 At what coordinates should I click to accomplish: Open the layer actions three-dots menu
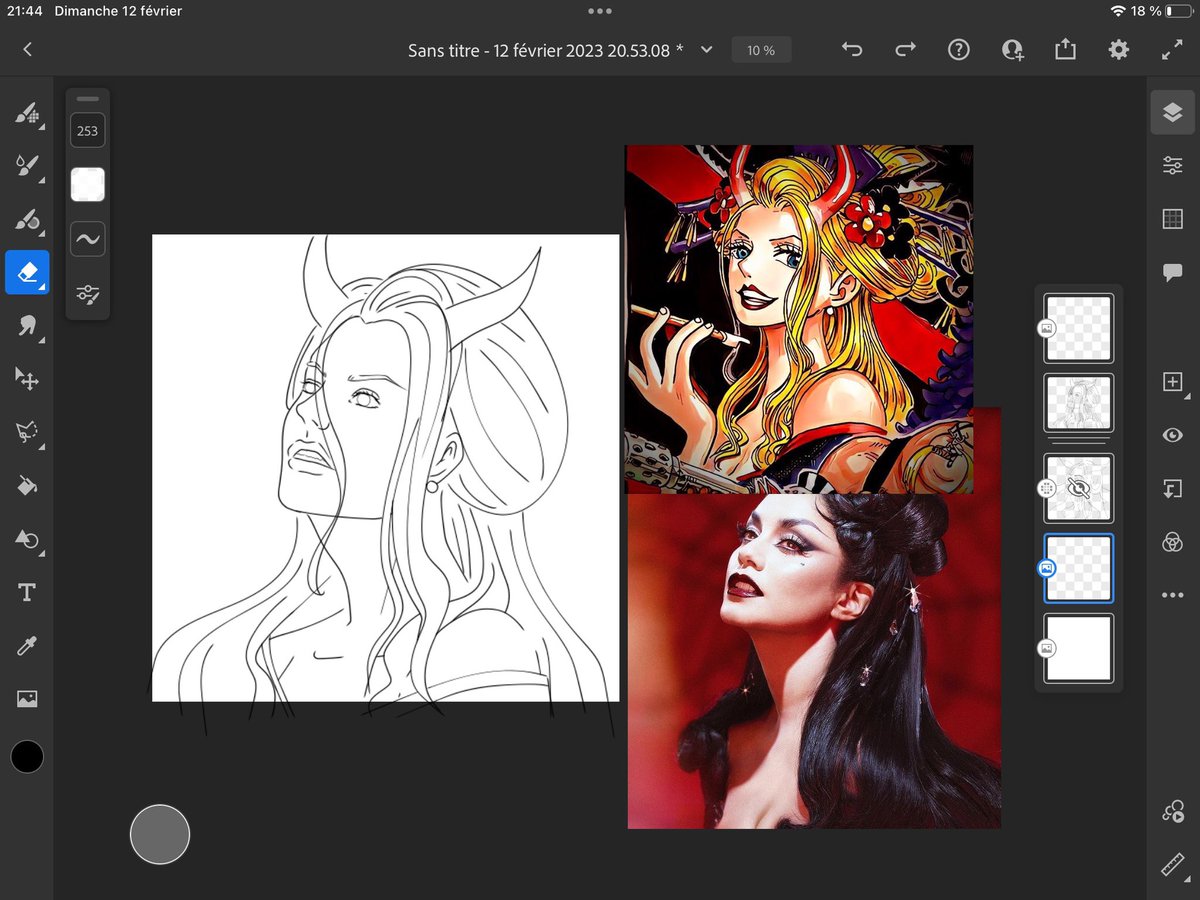coord(1173,596)
